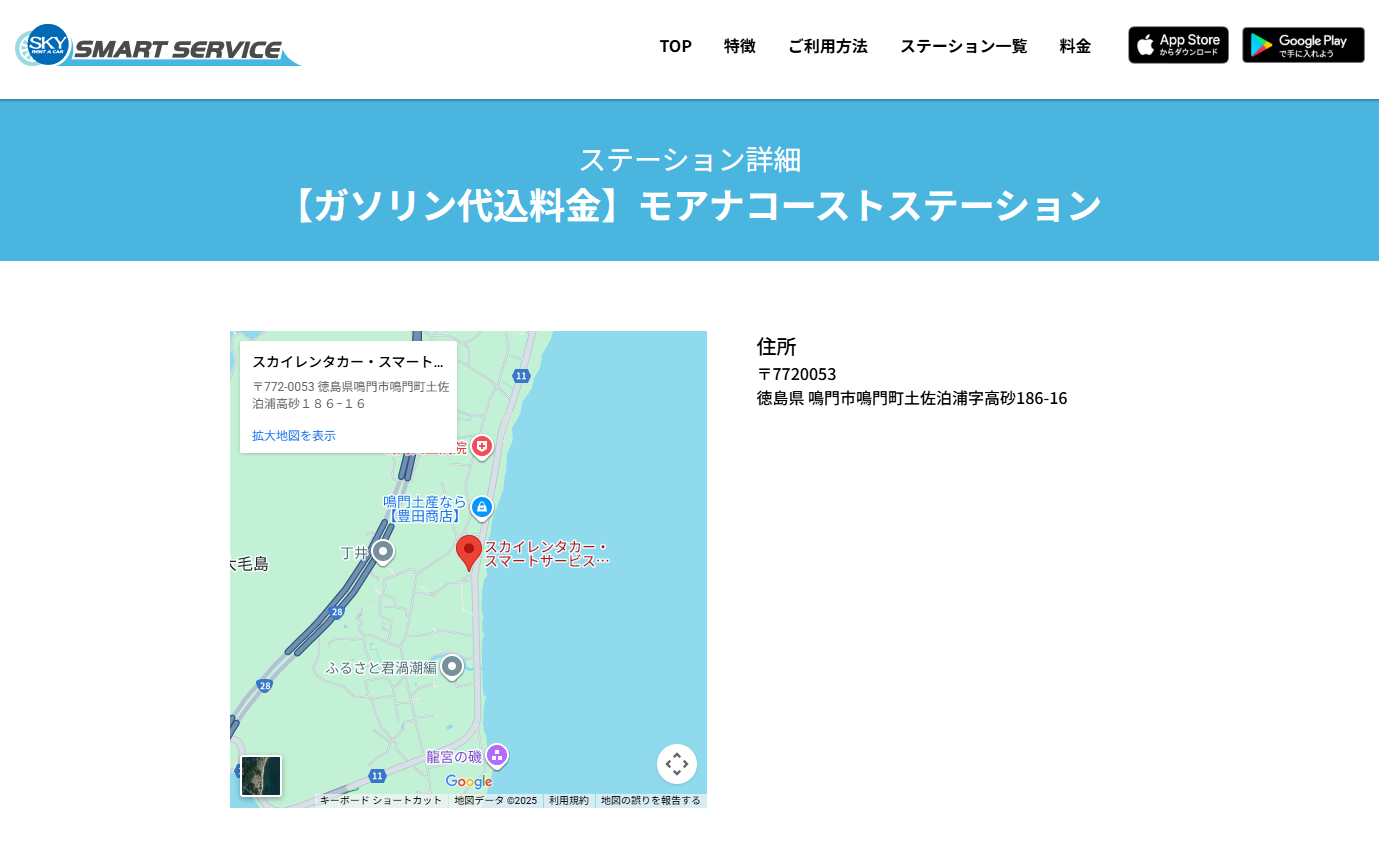The image size is (1379, 852).
Task: Click the Google logo on map
Action: (469, 781)
